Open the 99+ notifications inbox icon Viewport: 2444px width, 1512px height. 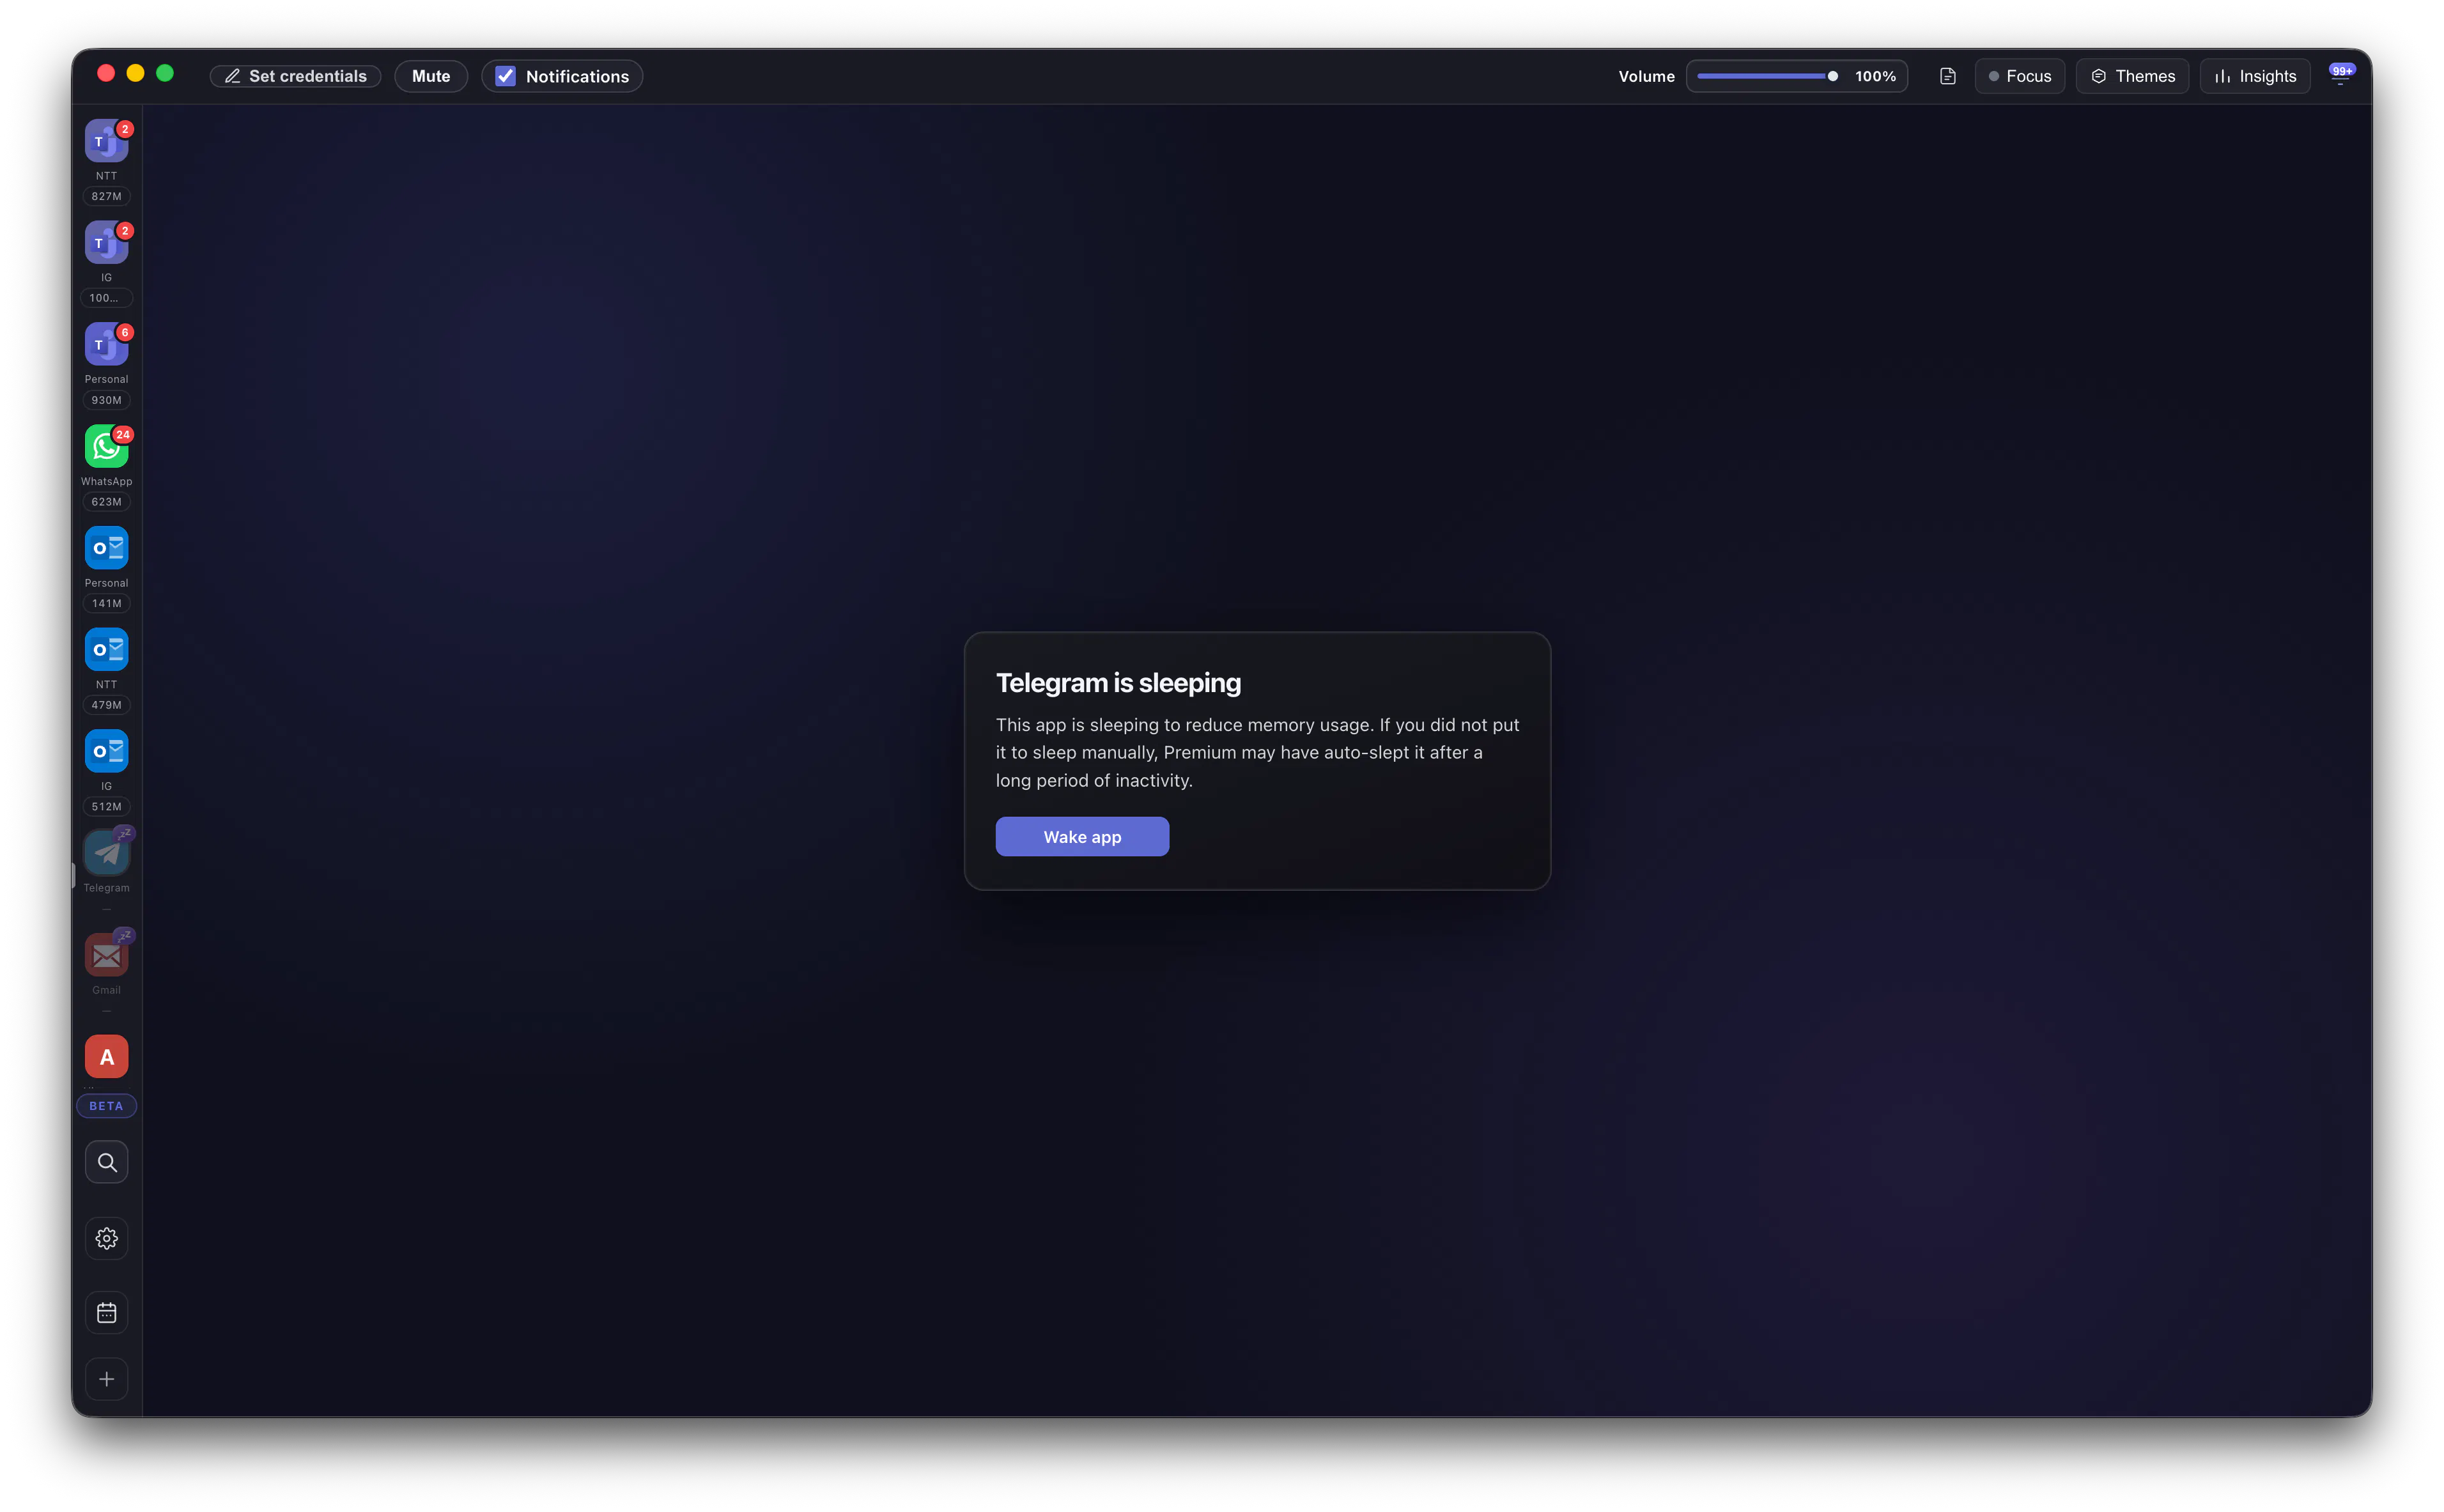(2341, 75)
